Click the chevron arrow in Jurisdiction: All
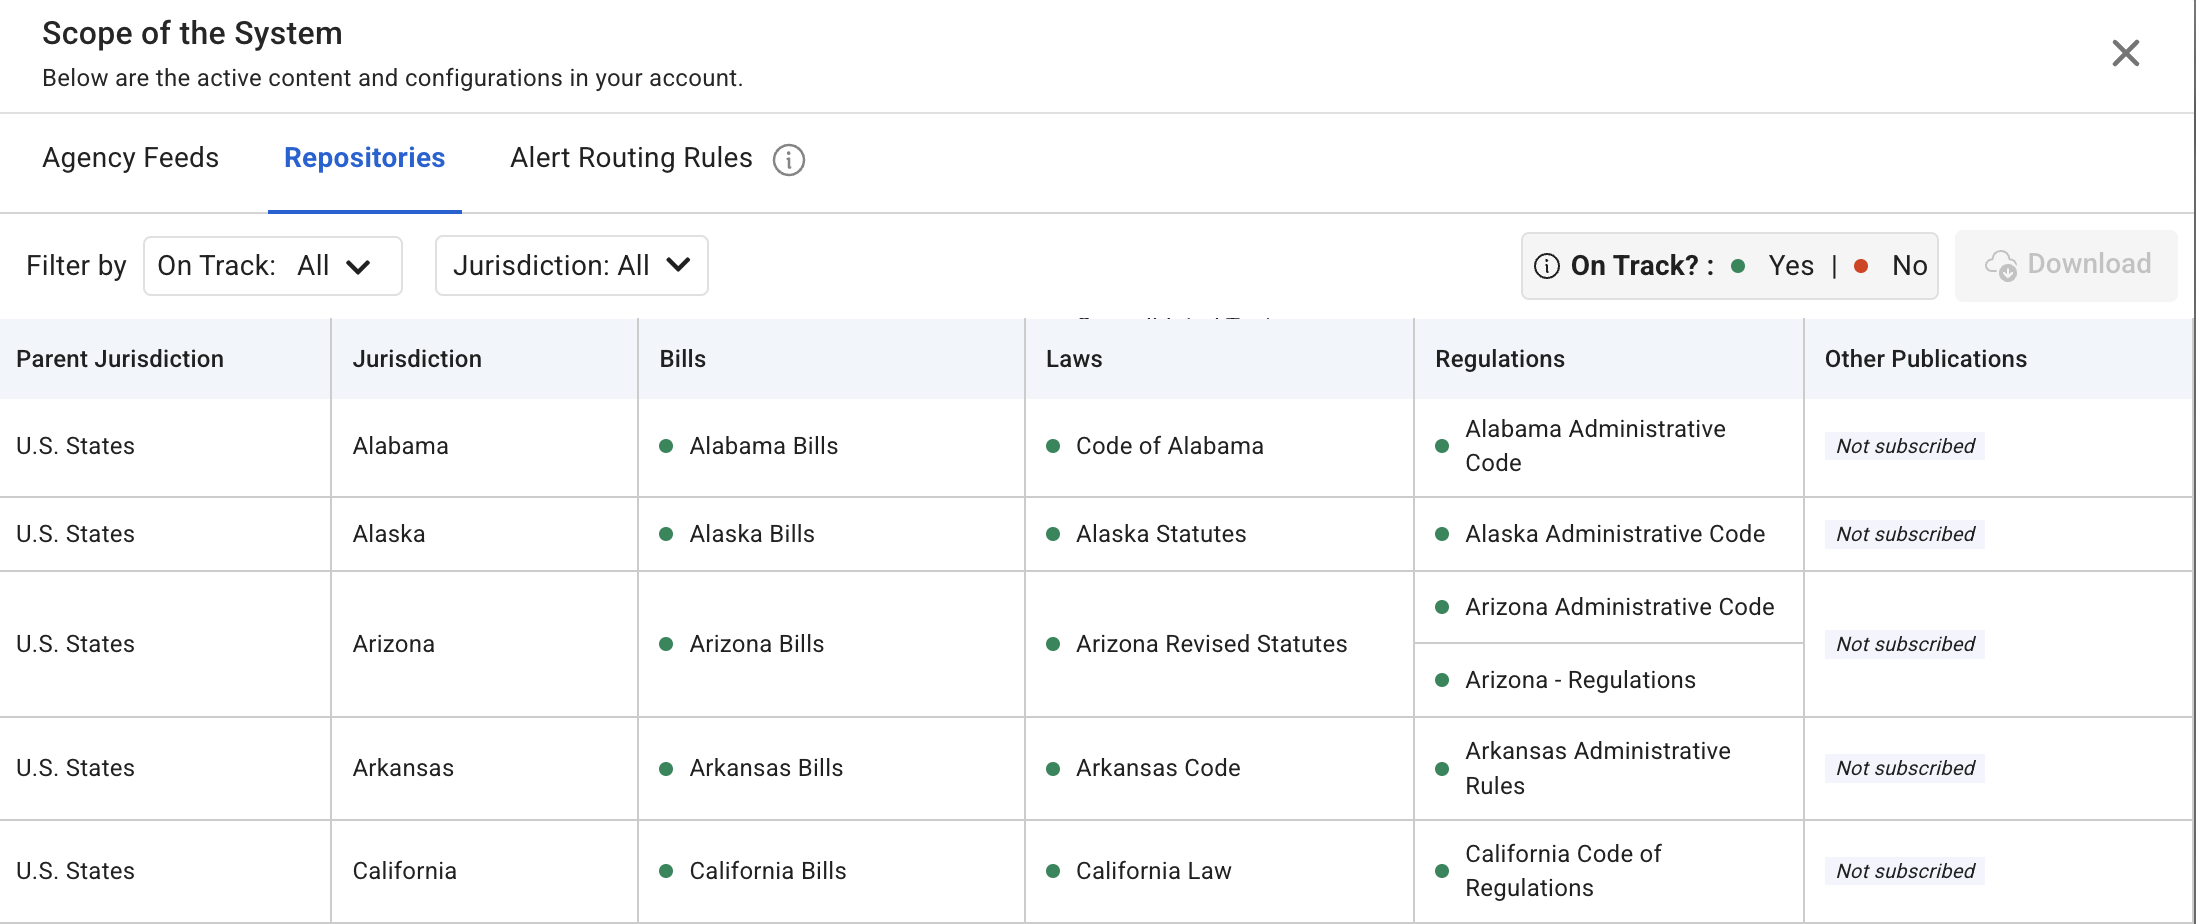Image resolution: width=2196 pixels, height=924 pixels. point(679,265)
